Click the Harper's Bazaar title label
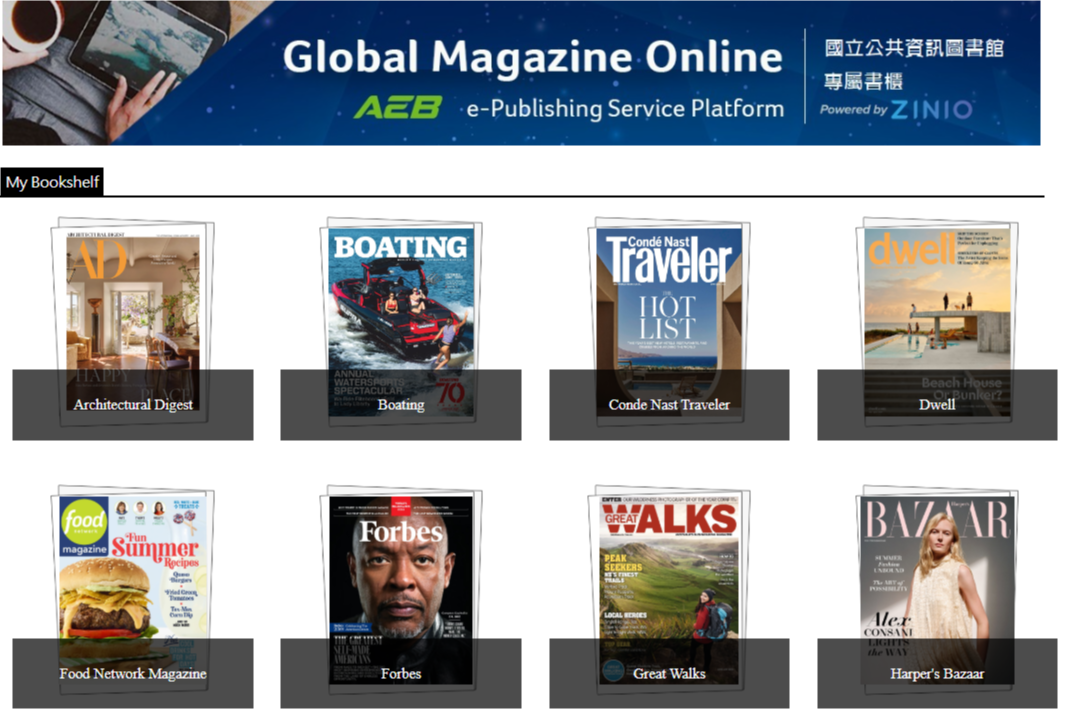 pyautogui.click(x=937, y=674)
